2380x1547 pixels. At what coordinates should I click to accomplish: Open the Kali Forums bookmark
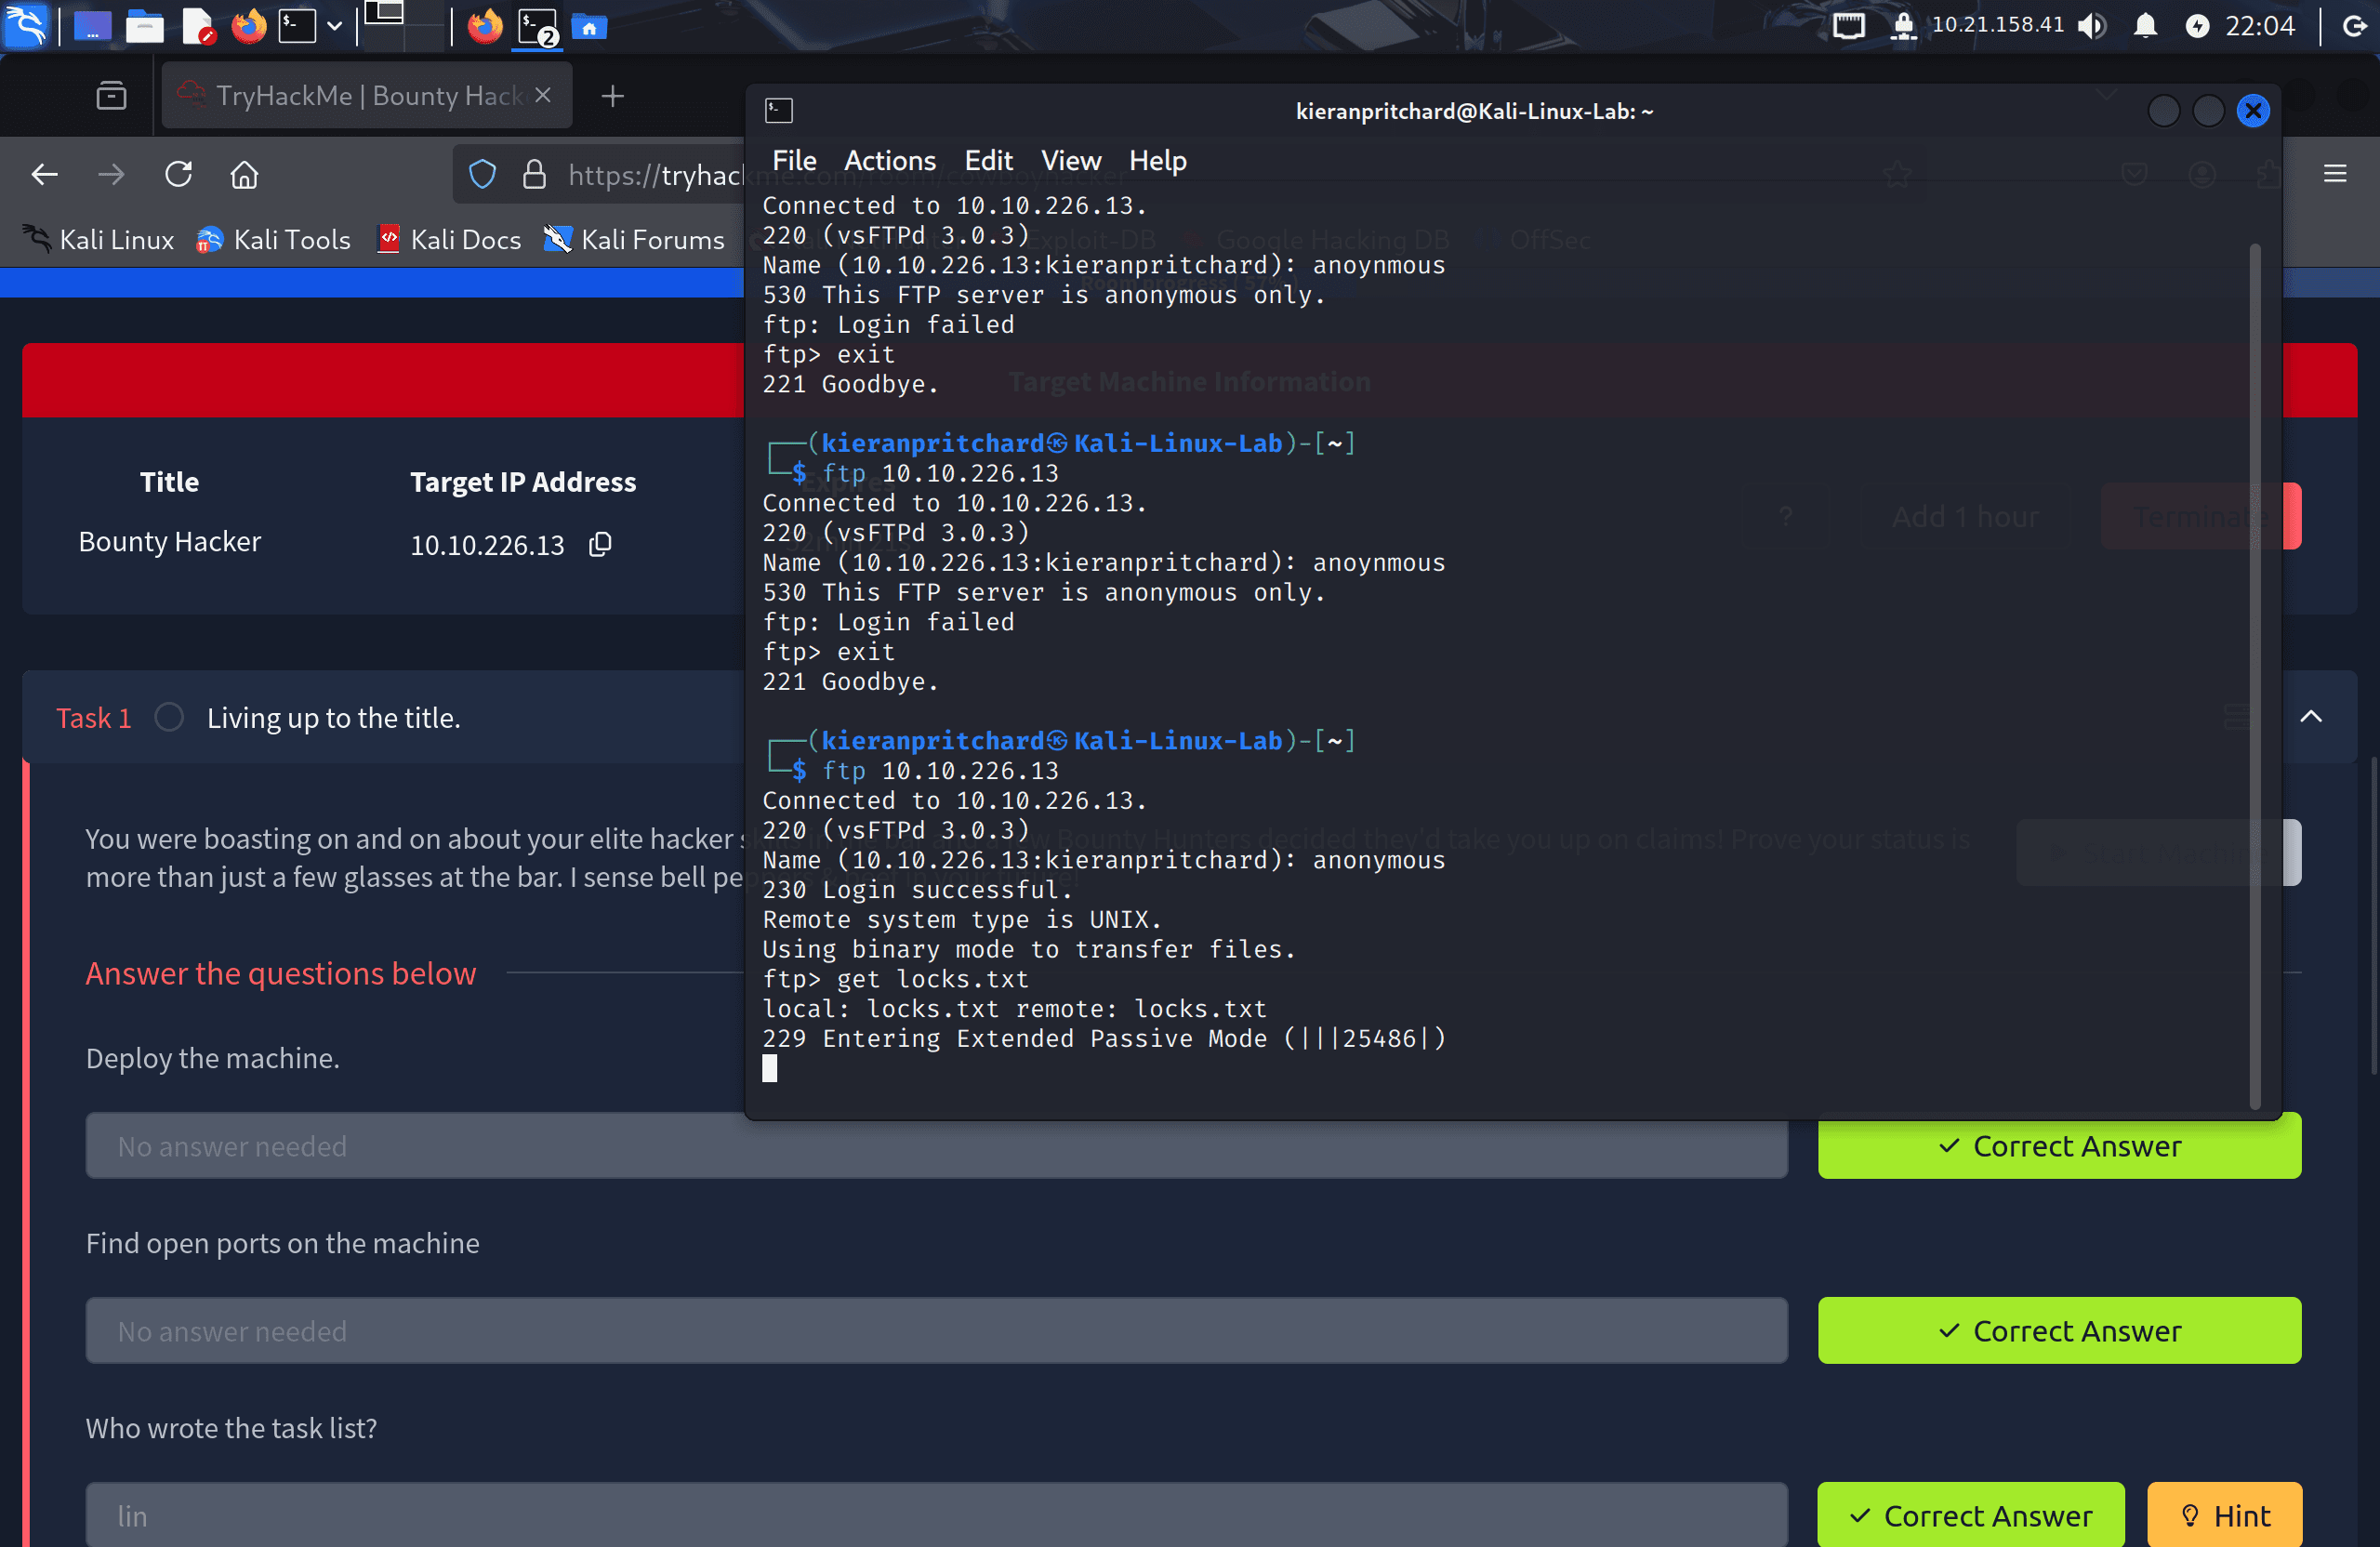[634, 240]
